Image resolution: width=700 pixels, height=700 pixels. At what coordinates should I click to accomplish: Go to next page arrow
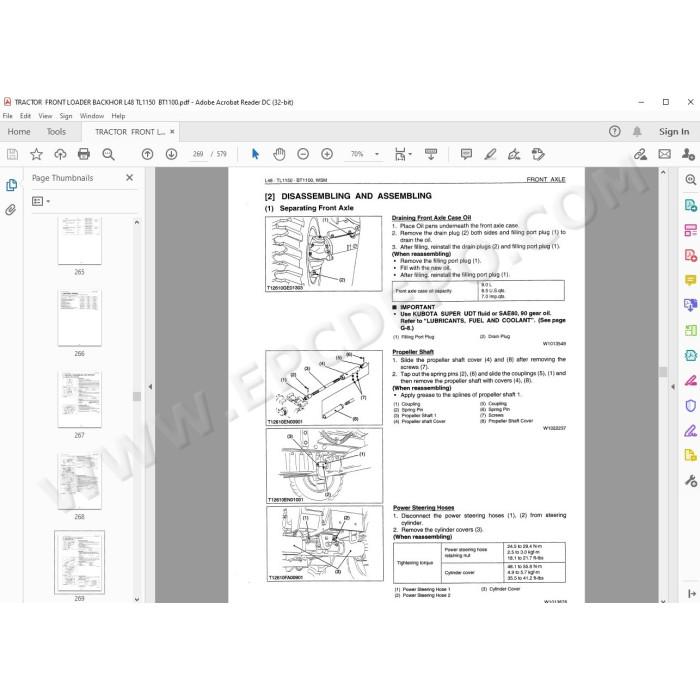[171, 154]
